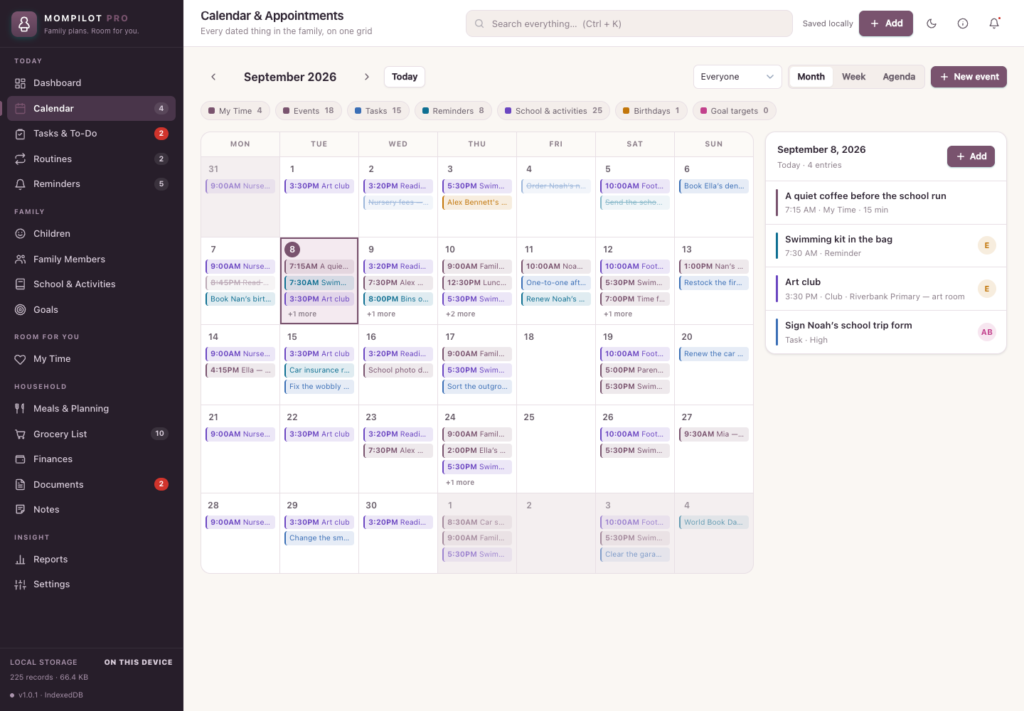This screenshot has height=711, width=1024.
Task: Open the Everyone person dropdown
Action: [737, 77]
